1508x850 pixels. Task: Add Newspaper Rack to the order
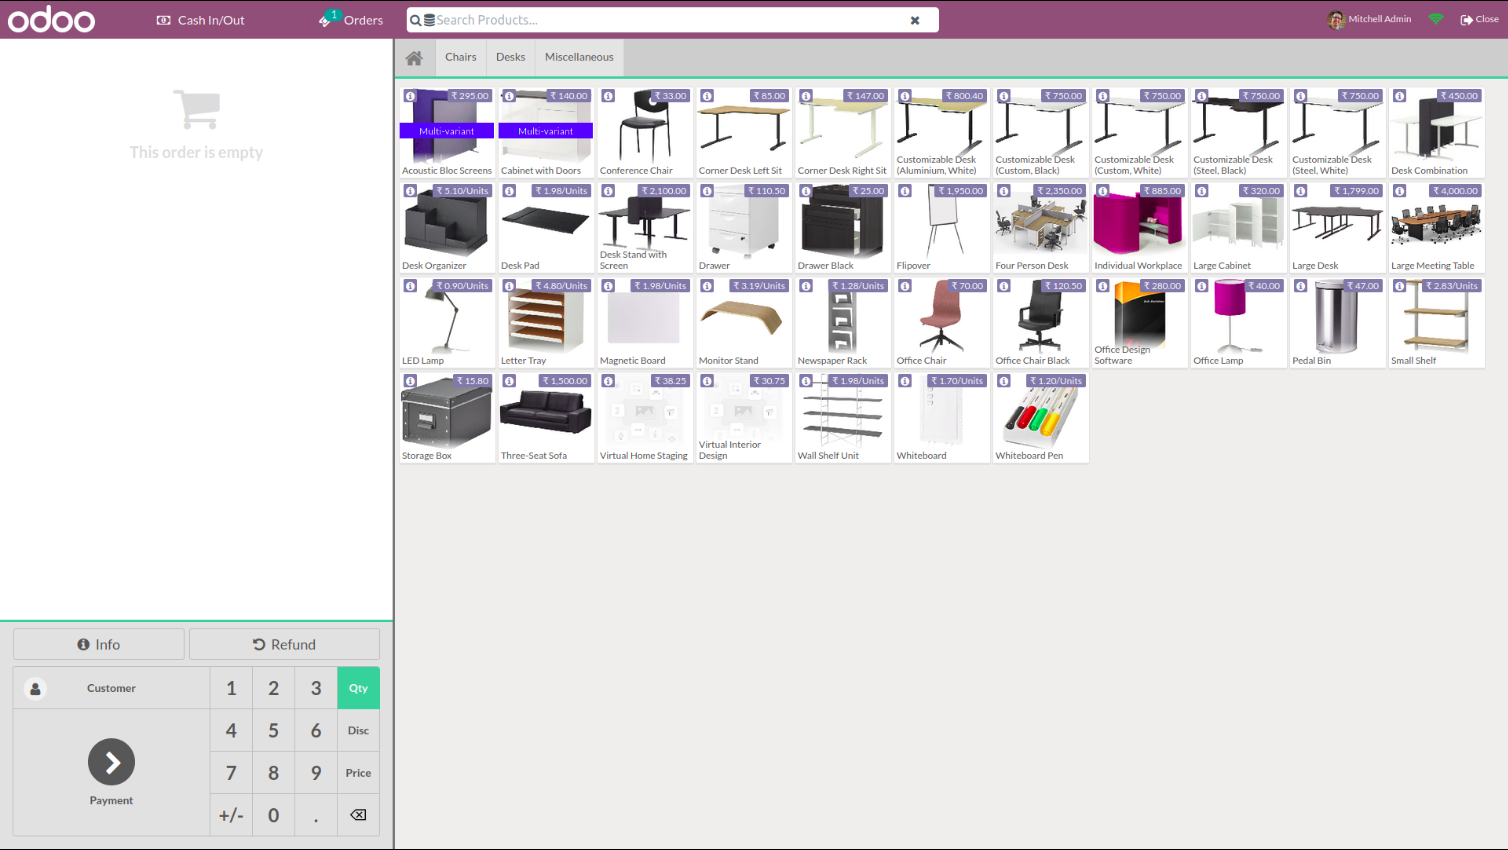click(x=842, y=323)
